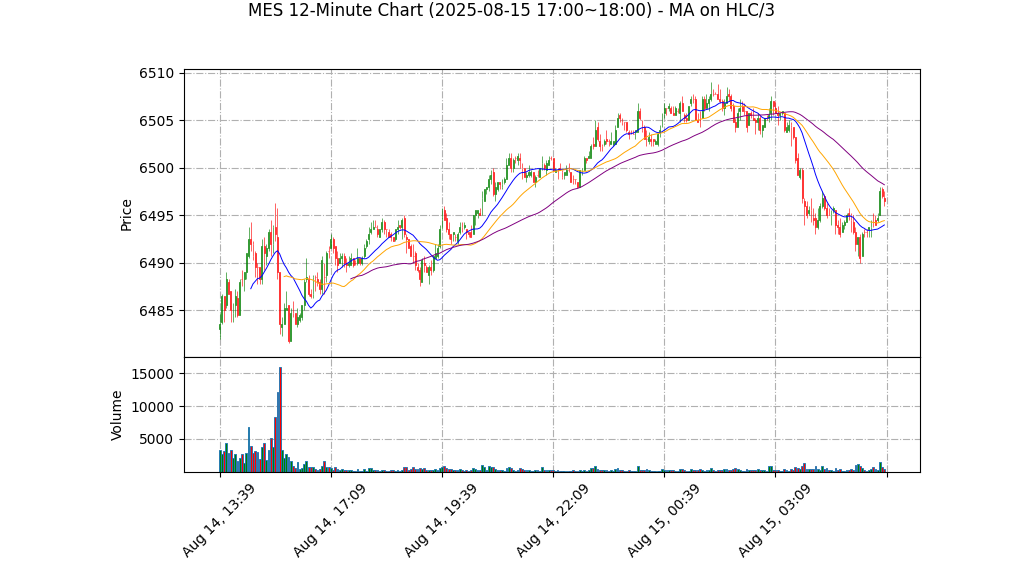The image size is (1022, 575).
Task: Click the chart title MES 12-Minute Chart
Action: pyautogui.click(x=511, y=10)
